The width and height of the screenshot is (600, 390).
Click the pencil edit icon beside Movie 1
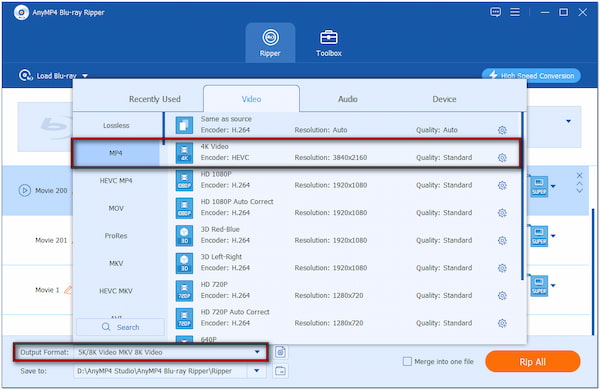[x=68, y=290]
